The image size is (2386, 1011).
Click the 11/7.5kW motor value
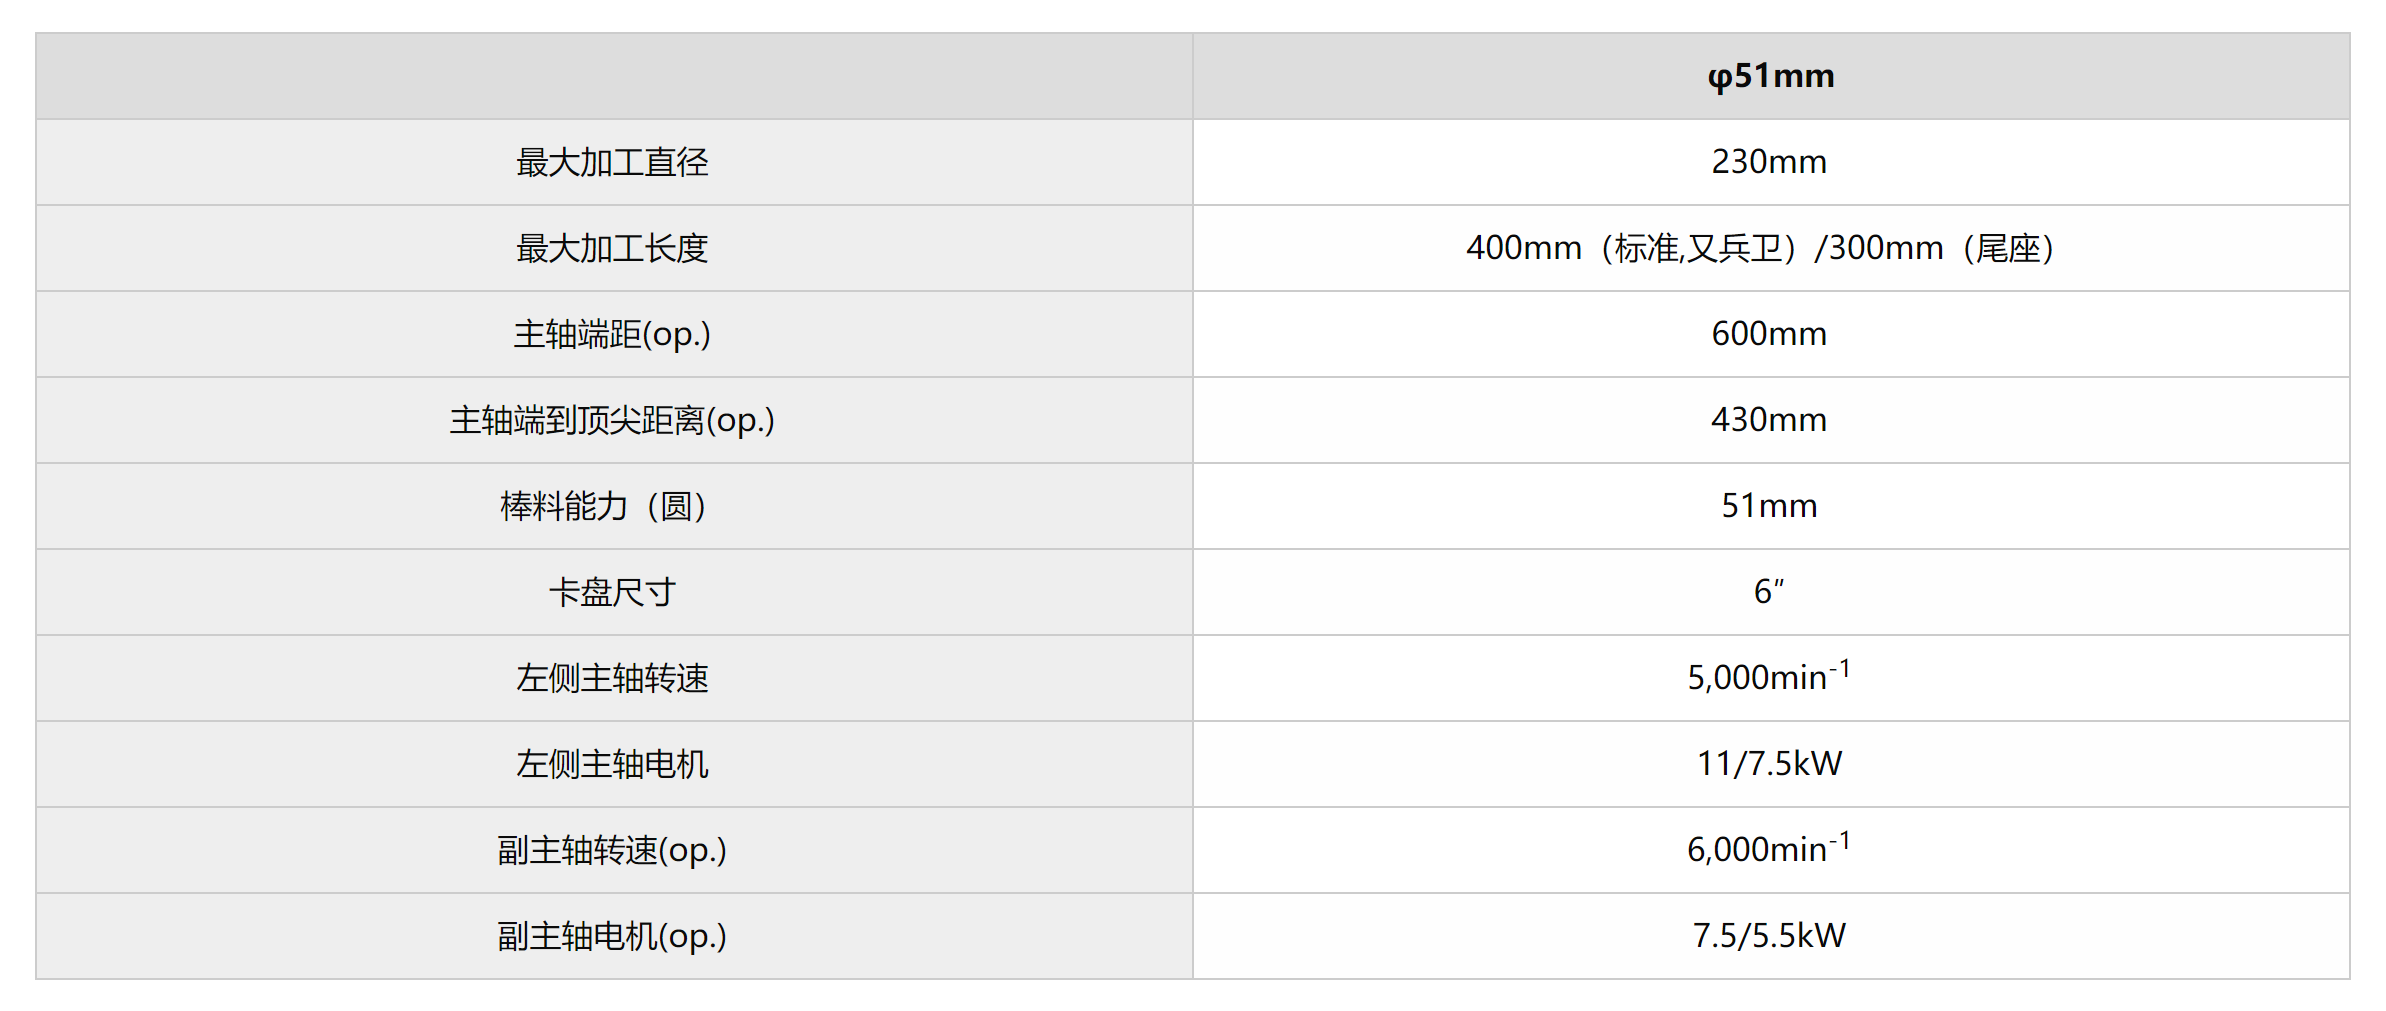click(x=1769, y=764)
